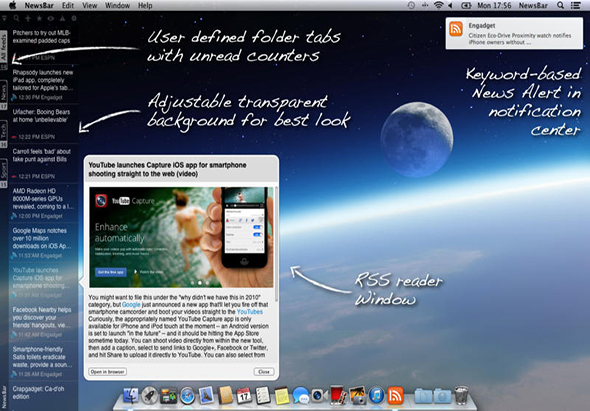Open headline 'Google Maps notches over 10 million'
This screenshot has width=590, height=411.
(42, 238)
